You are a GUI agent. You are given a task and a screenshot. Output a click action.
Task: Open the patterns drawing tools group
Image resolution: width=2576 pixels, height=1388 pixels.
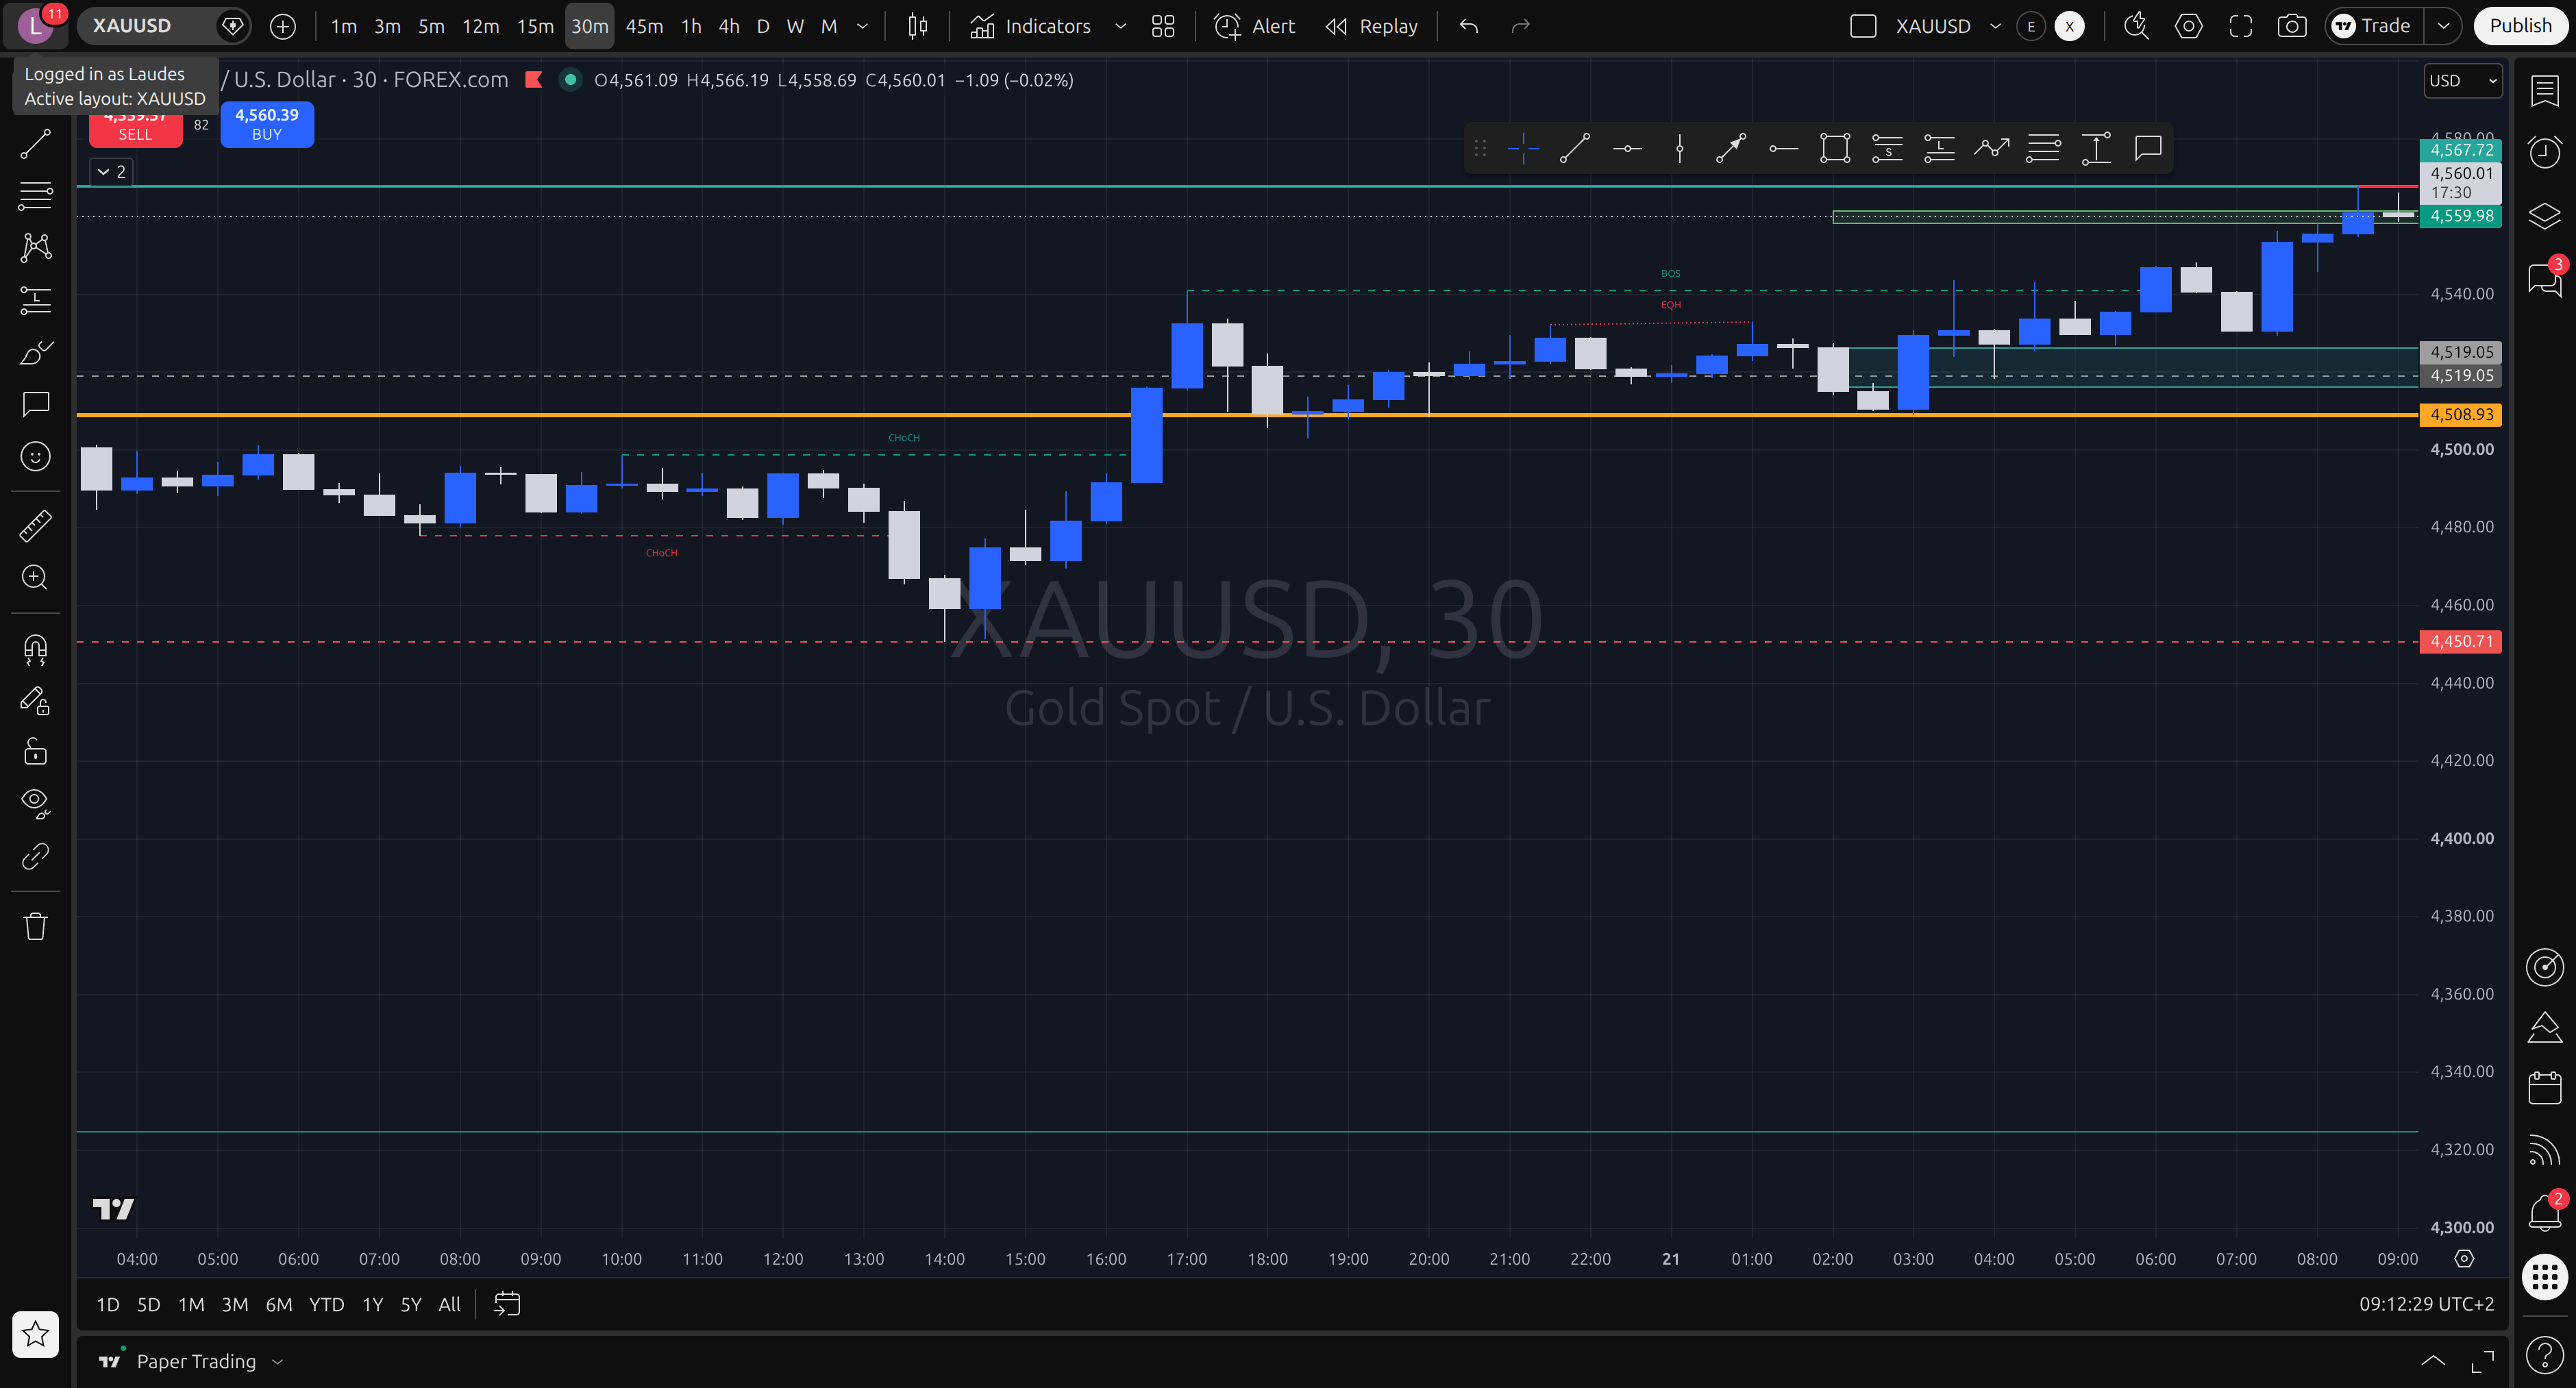coord(36,247)
